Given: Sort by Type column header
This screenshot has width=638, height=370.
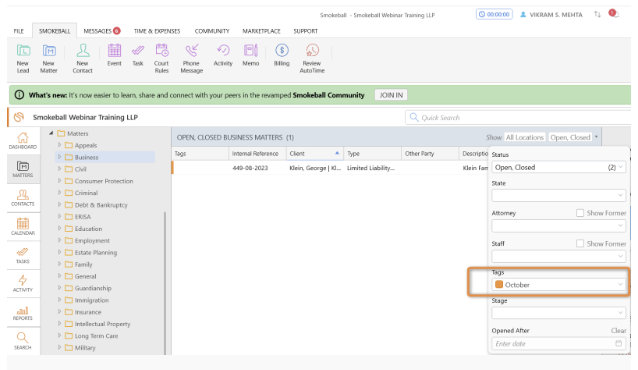Looking at the screenshot, I should coord(372,153).
